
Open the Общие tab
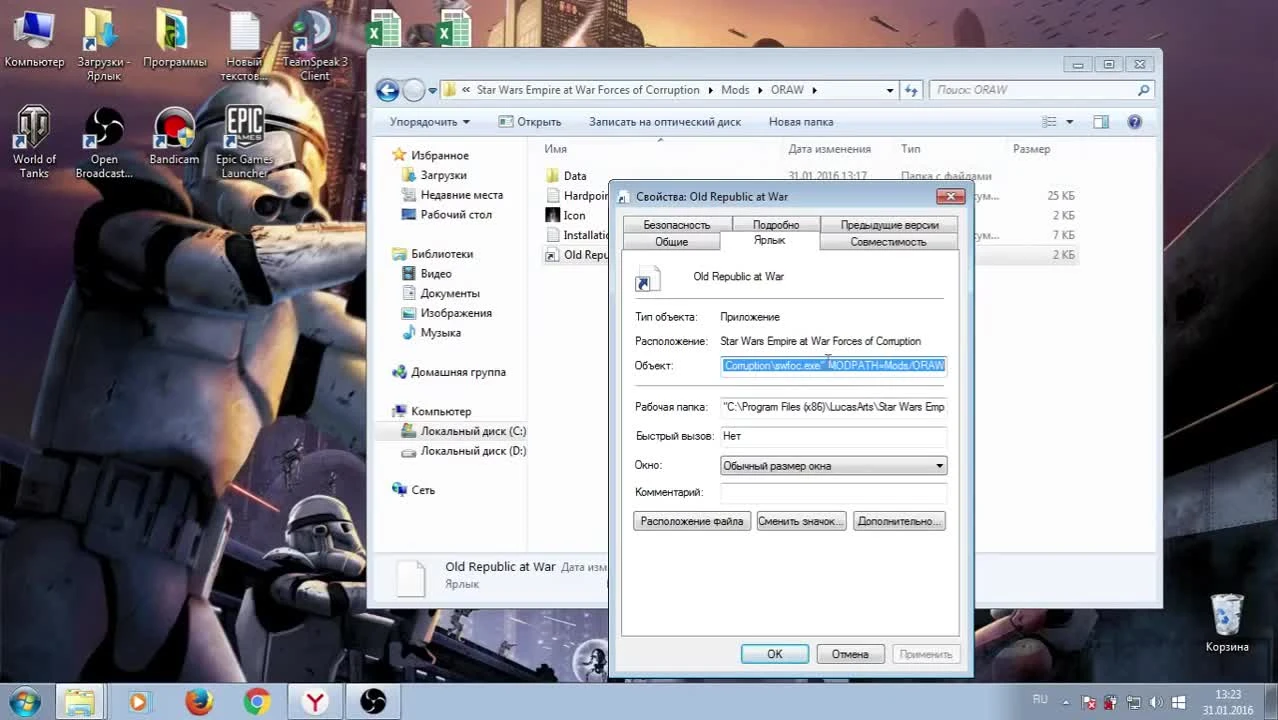[x=671, y=242]
